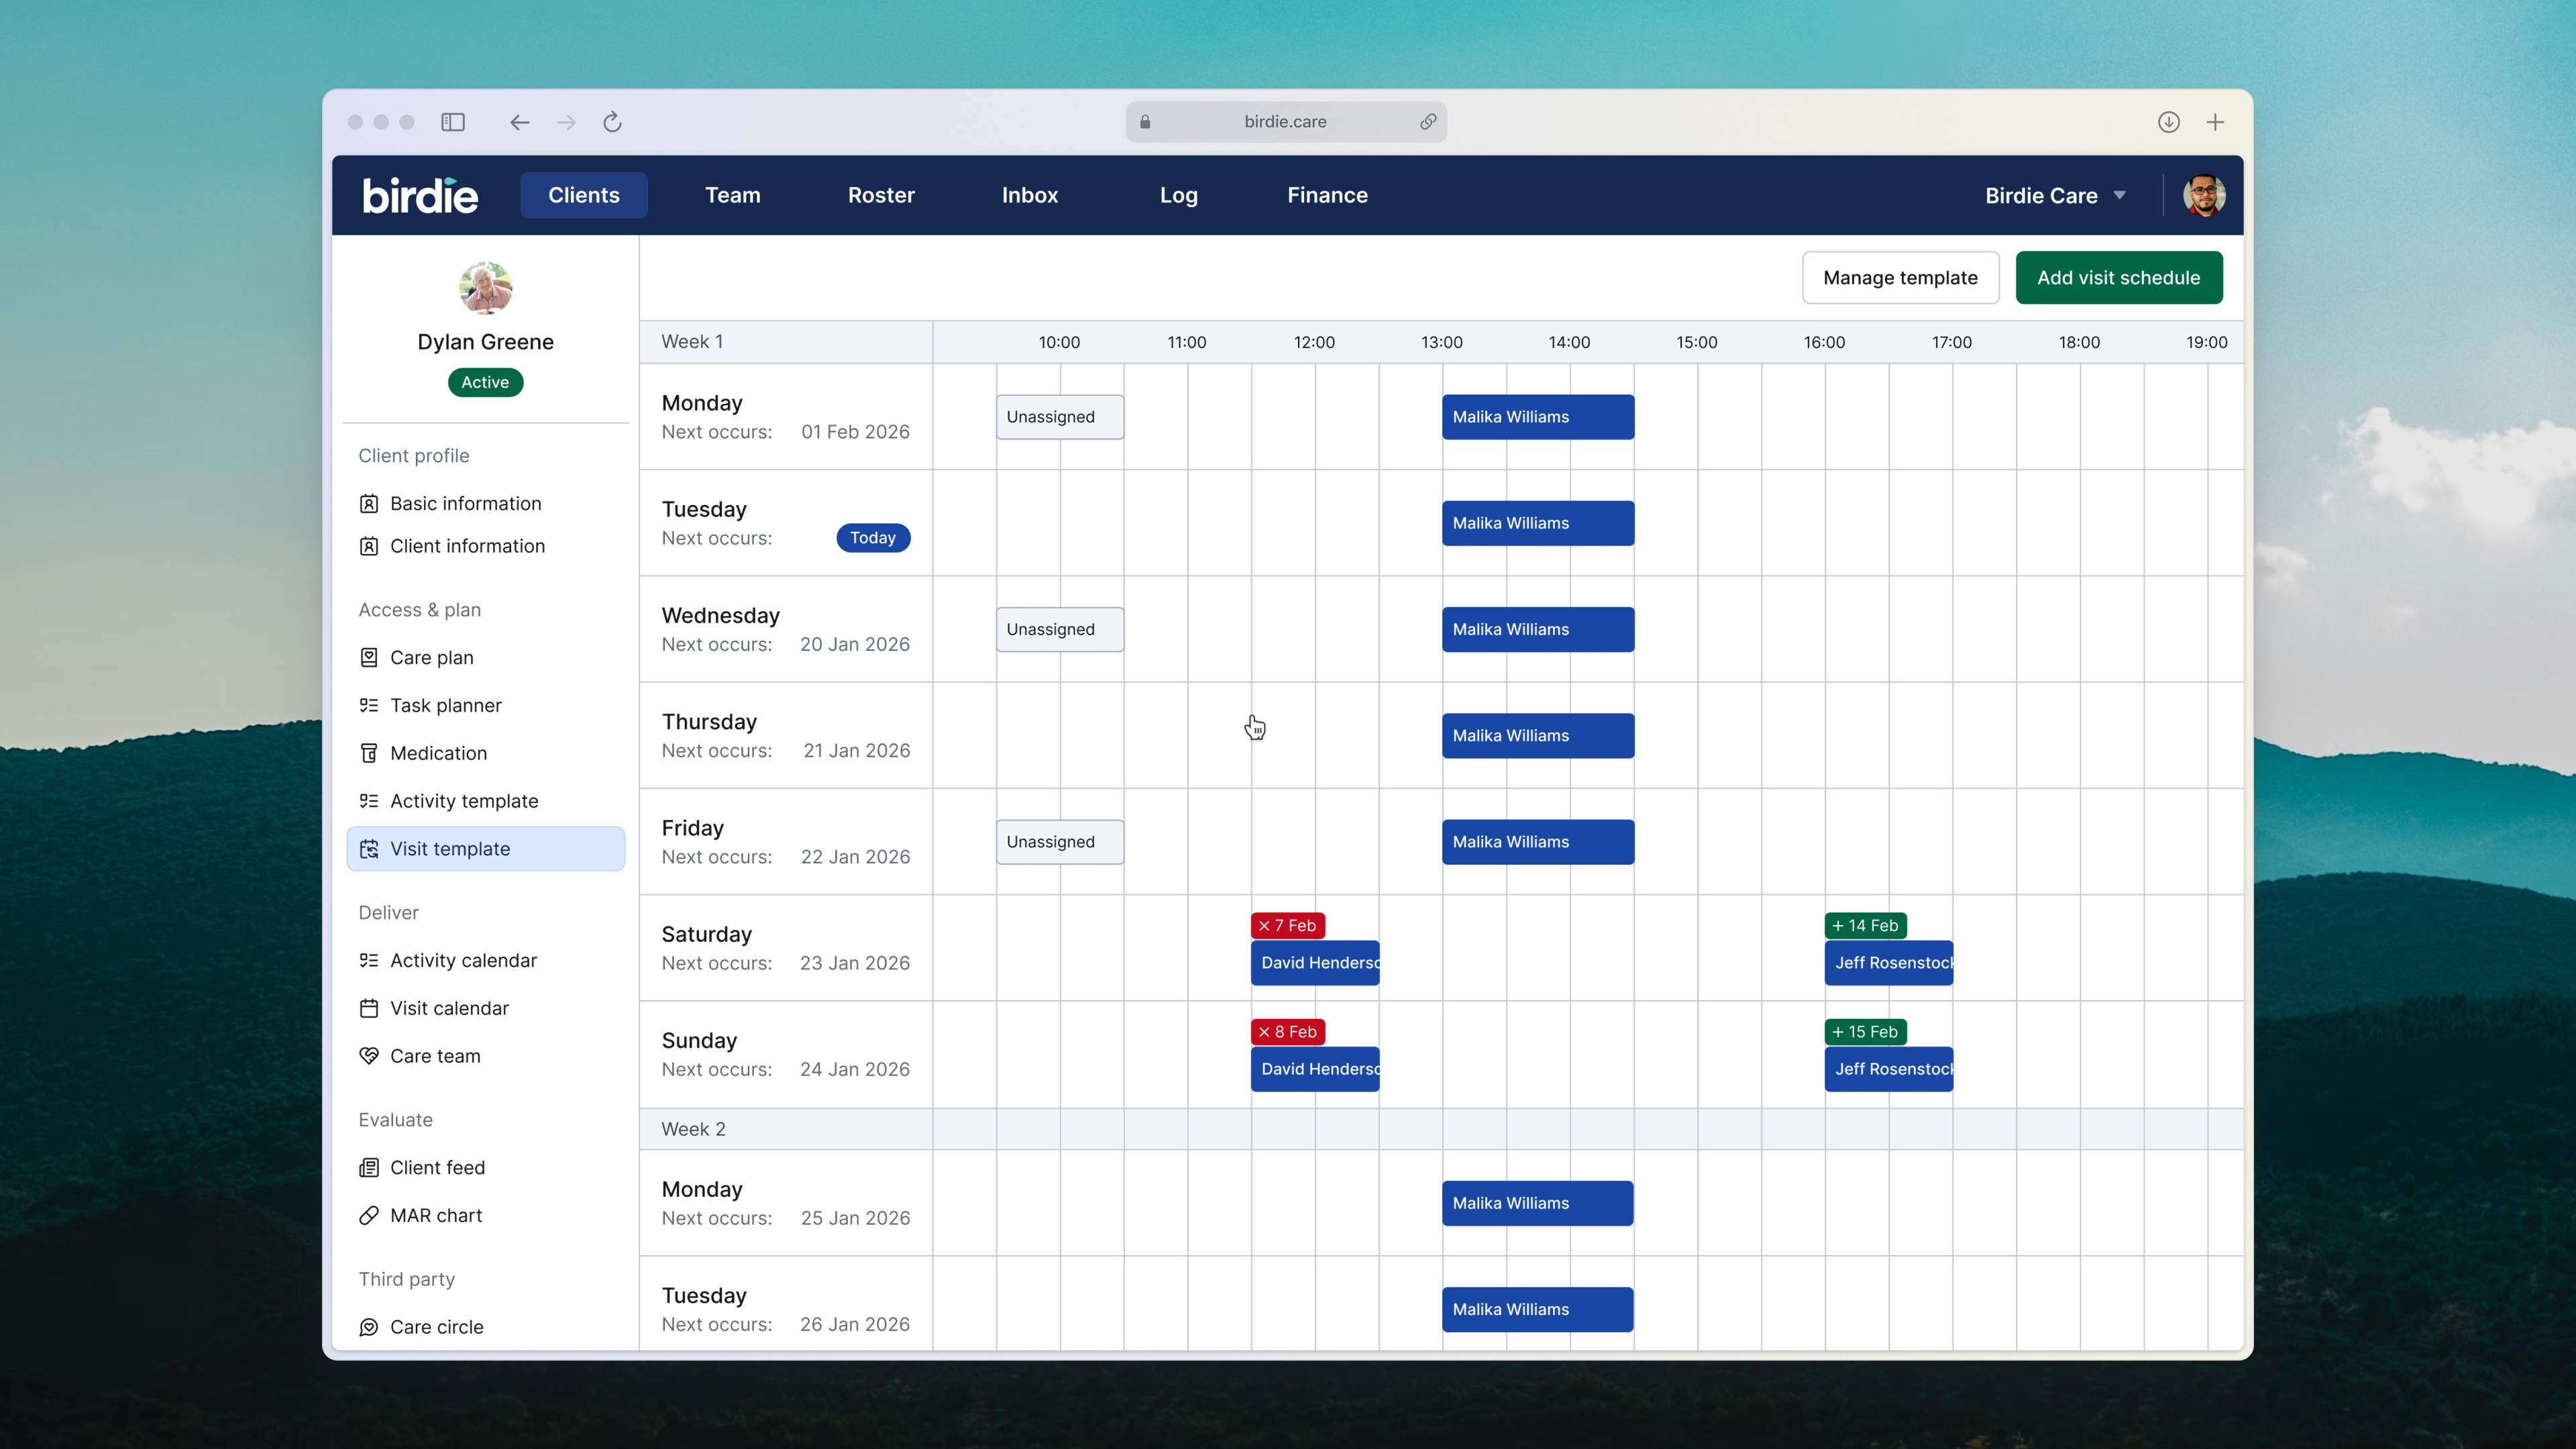Click the Care circle chat icon
Image resolution: width=2576 pixels, height=1449 pixels.
[x=368, y=1327]
